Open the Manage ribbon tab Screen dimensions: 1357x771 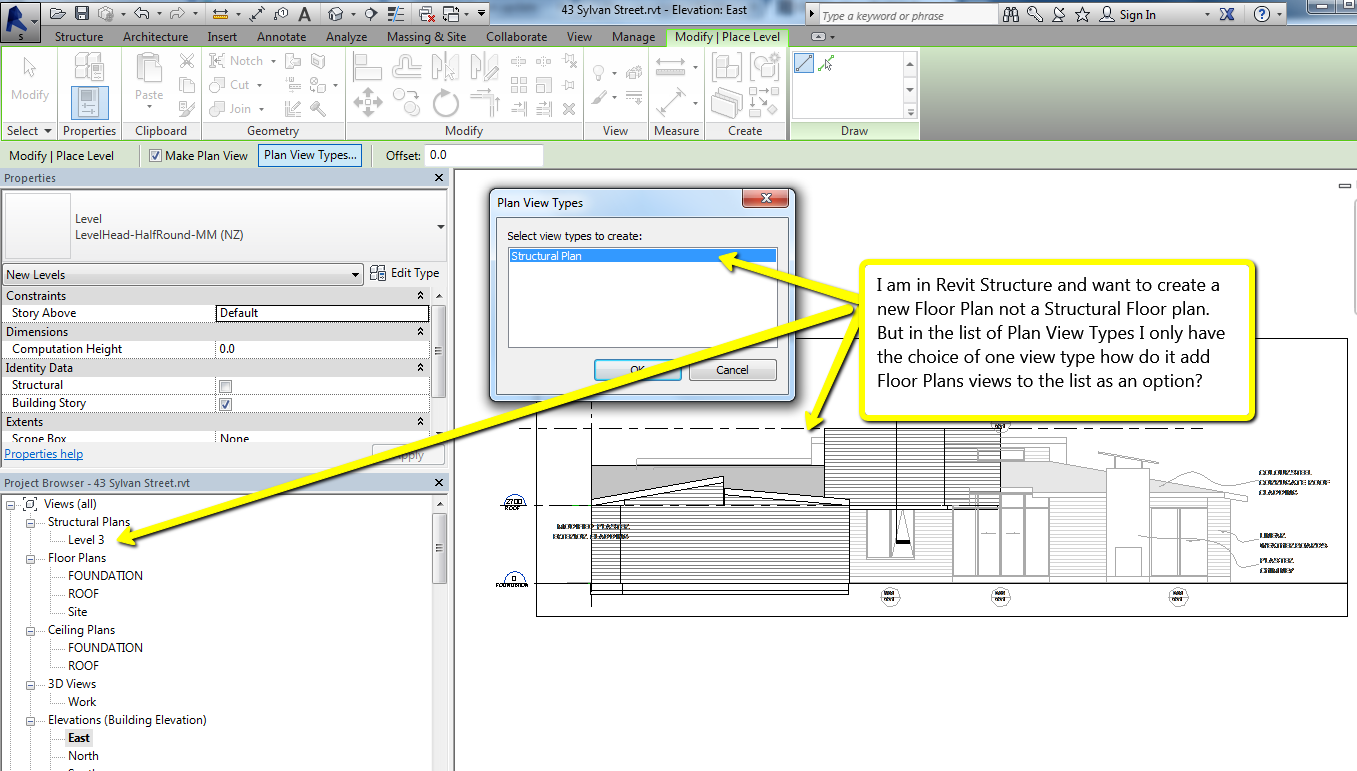click(633, 37)
